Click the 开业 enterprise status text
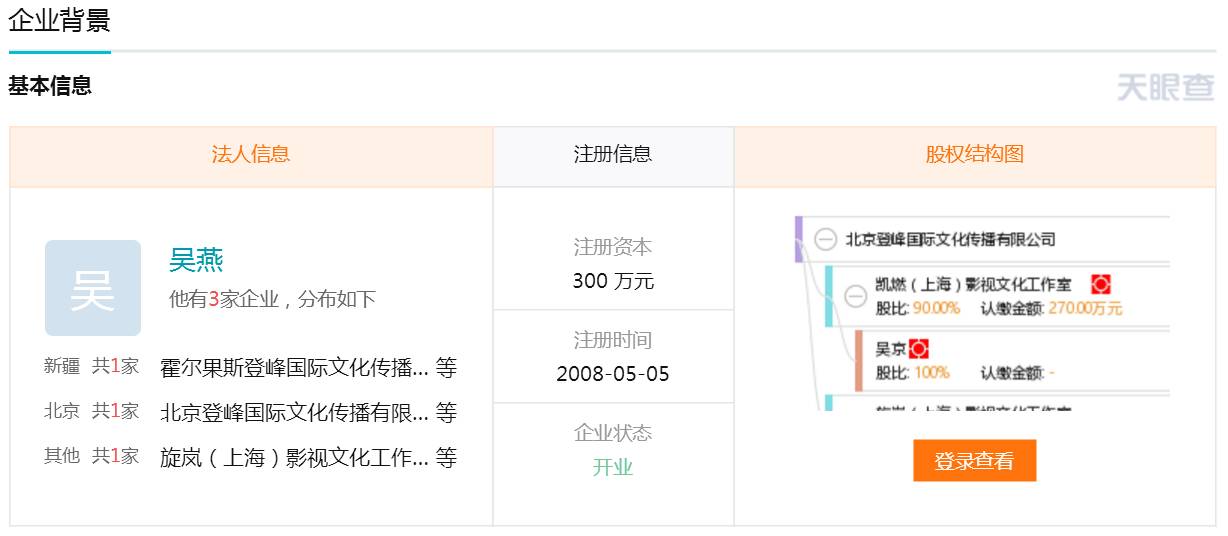The height and width of the screenshot is (536, 1228). (x=613, y=467)
